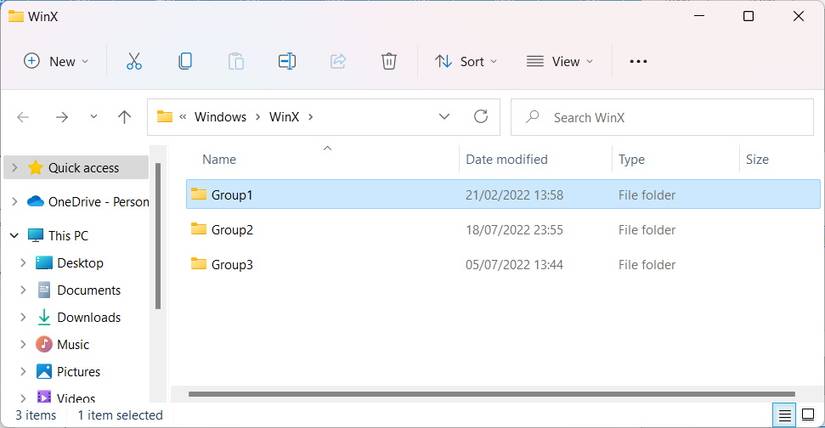Sort by Size column header

point(757,160)
